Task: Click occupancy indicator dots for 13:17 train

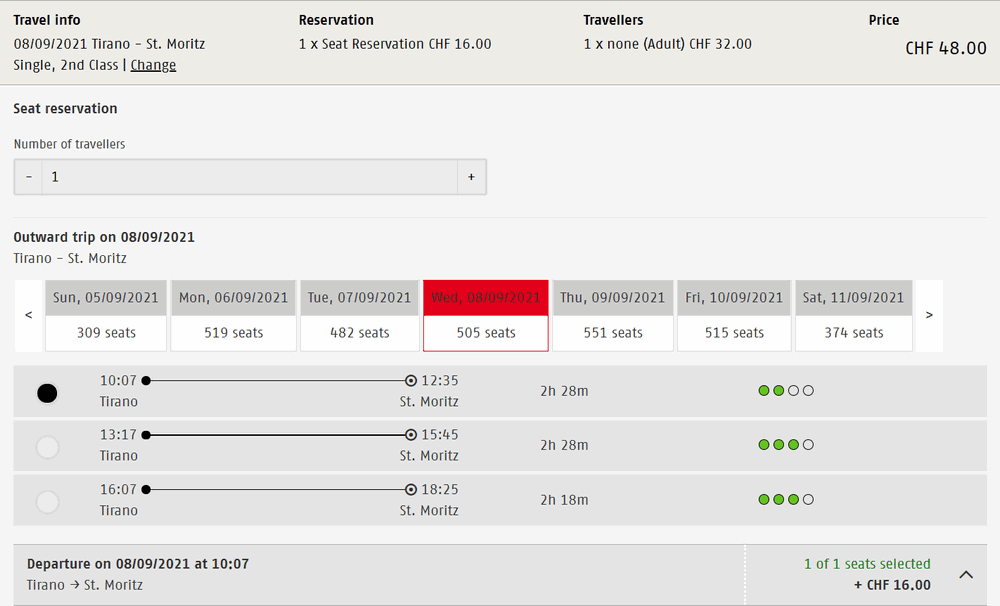Action: (786, 444)
